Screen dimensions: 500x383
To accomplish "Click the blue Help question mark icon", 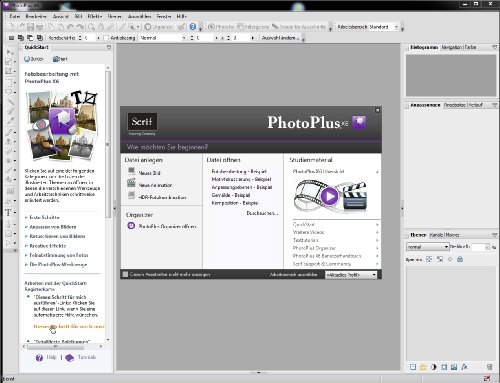I will (193, 27).
